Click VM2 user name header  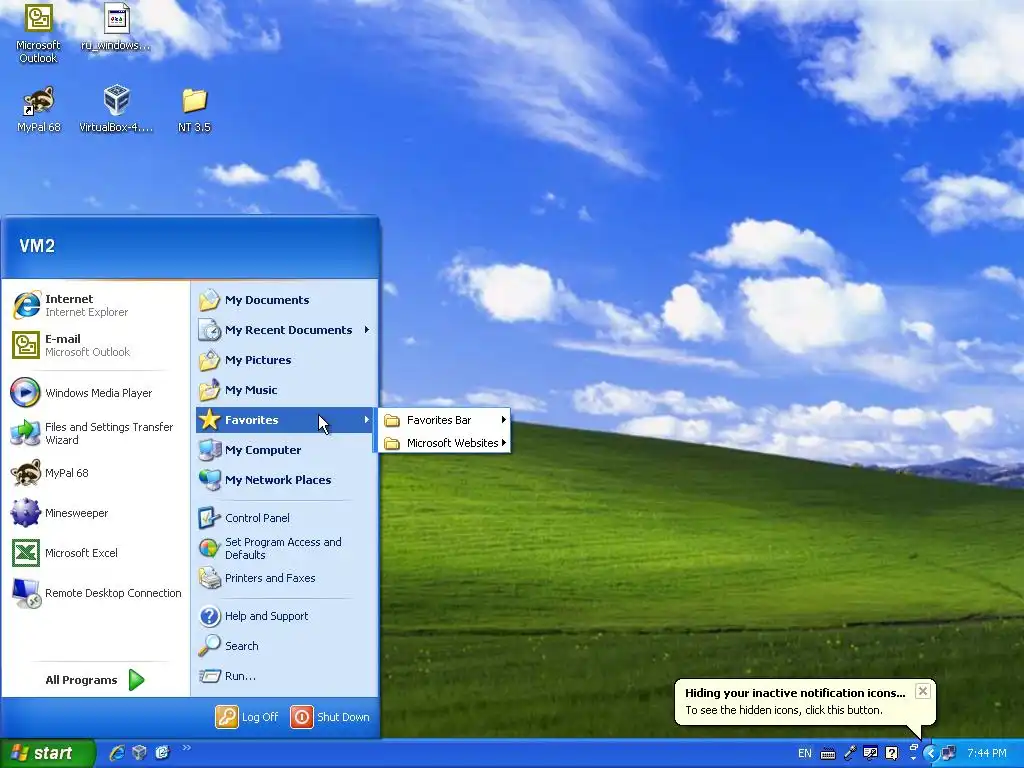pos(37,246)
